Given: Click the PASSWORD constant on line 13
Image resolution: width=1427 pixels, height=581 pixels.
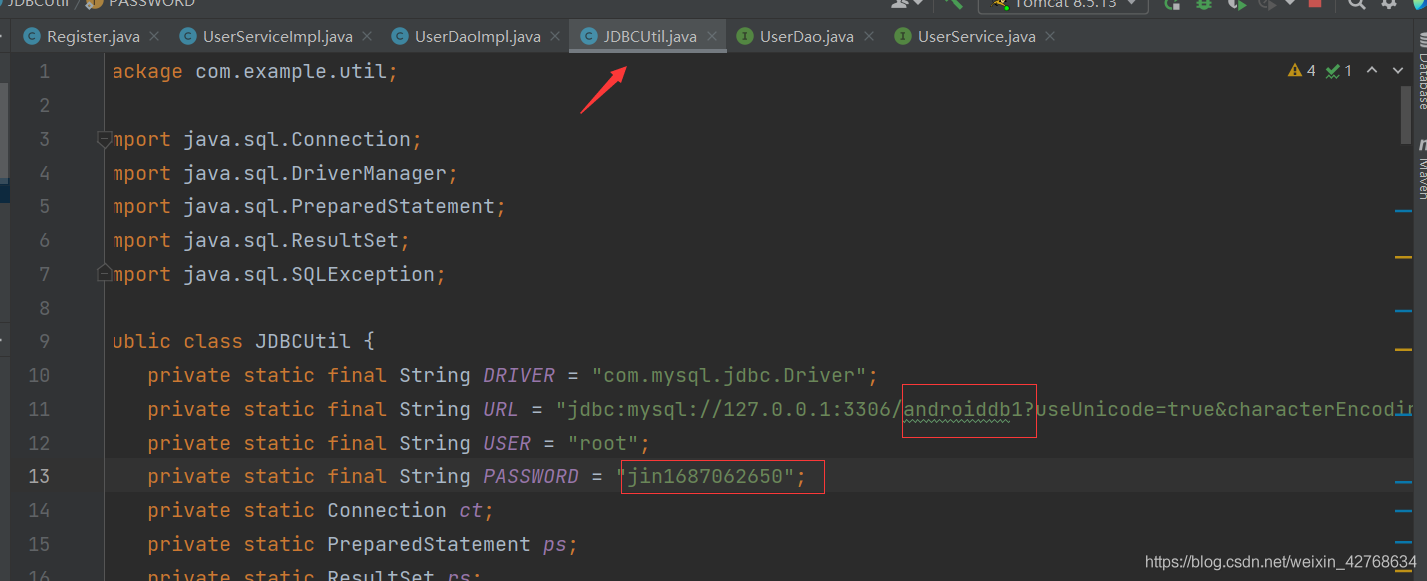Looking at the screenshot, I should (x=531, y=477).
